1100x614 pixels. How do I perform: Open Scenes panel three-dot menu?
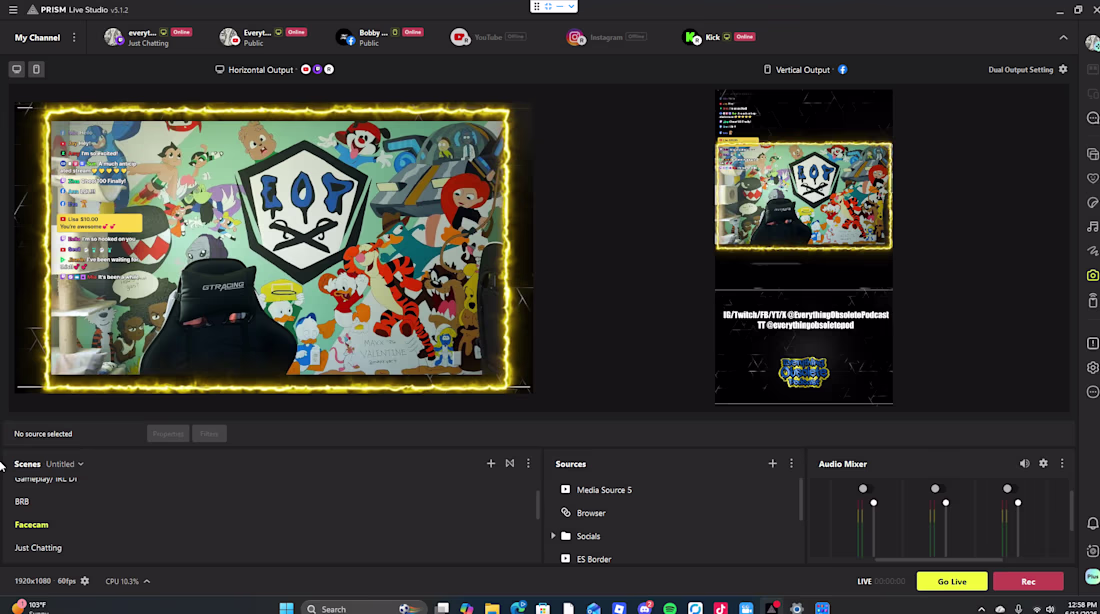click(528, 464)
